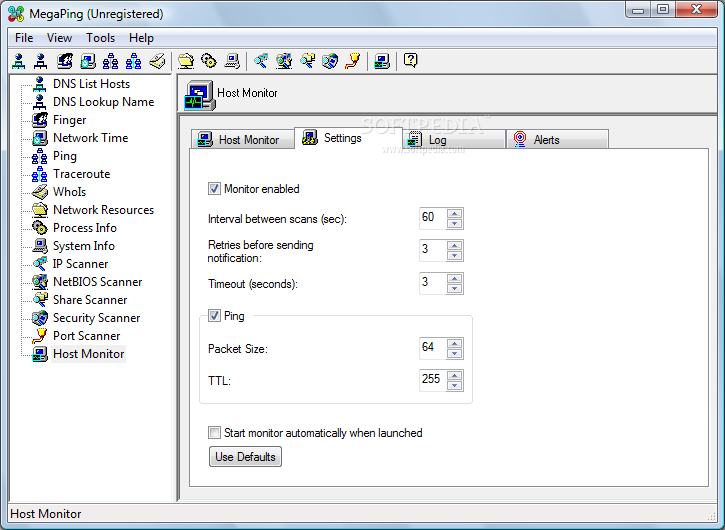
Task: Select Security Scanner in sidebar tree
Action: point(97,318)
